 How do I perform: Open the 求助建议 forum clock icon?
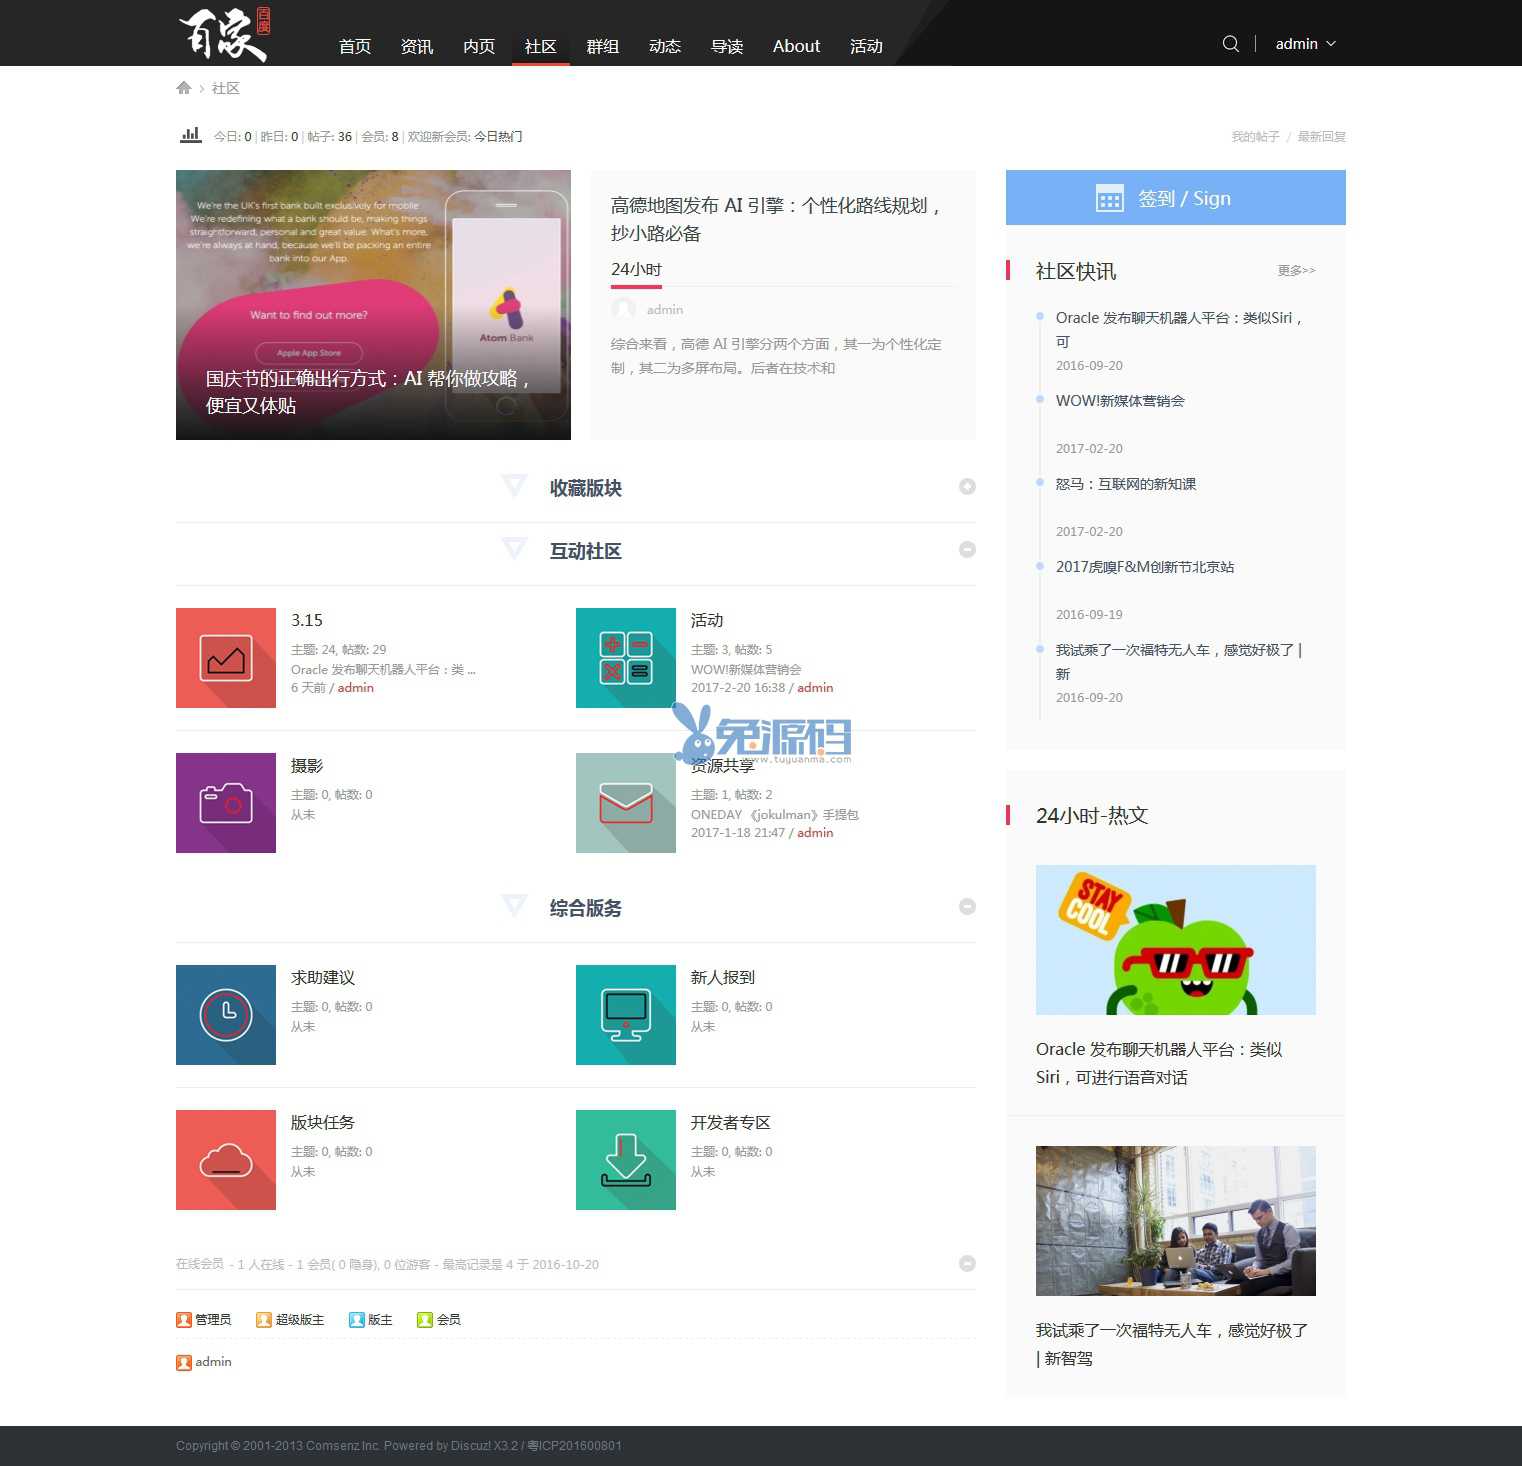226,1015
